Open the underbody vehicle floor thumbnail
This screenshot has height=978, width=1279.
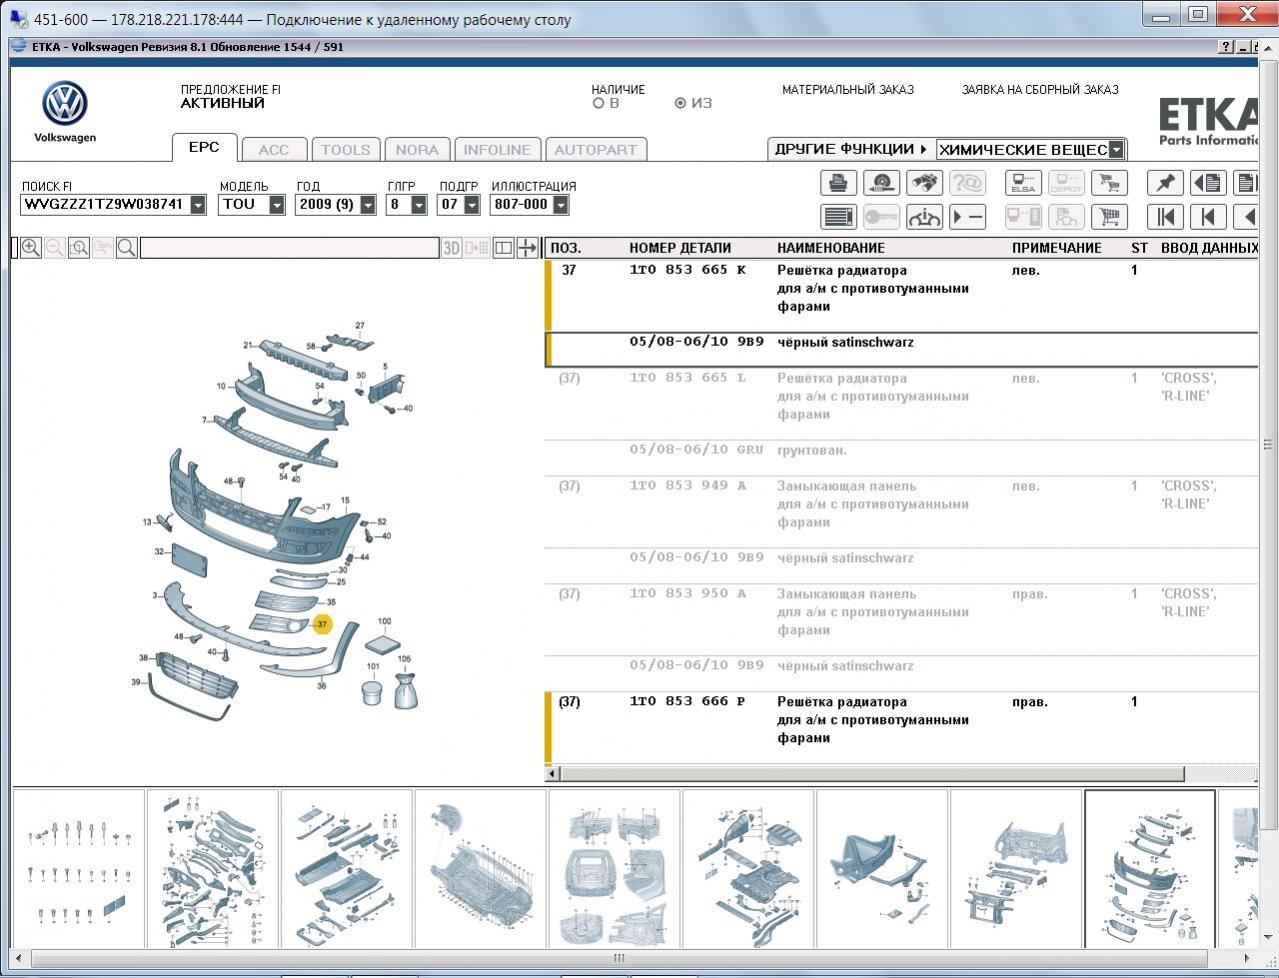pyautogui.click(x=480, y=868)
